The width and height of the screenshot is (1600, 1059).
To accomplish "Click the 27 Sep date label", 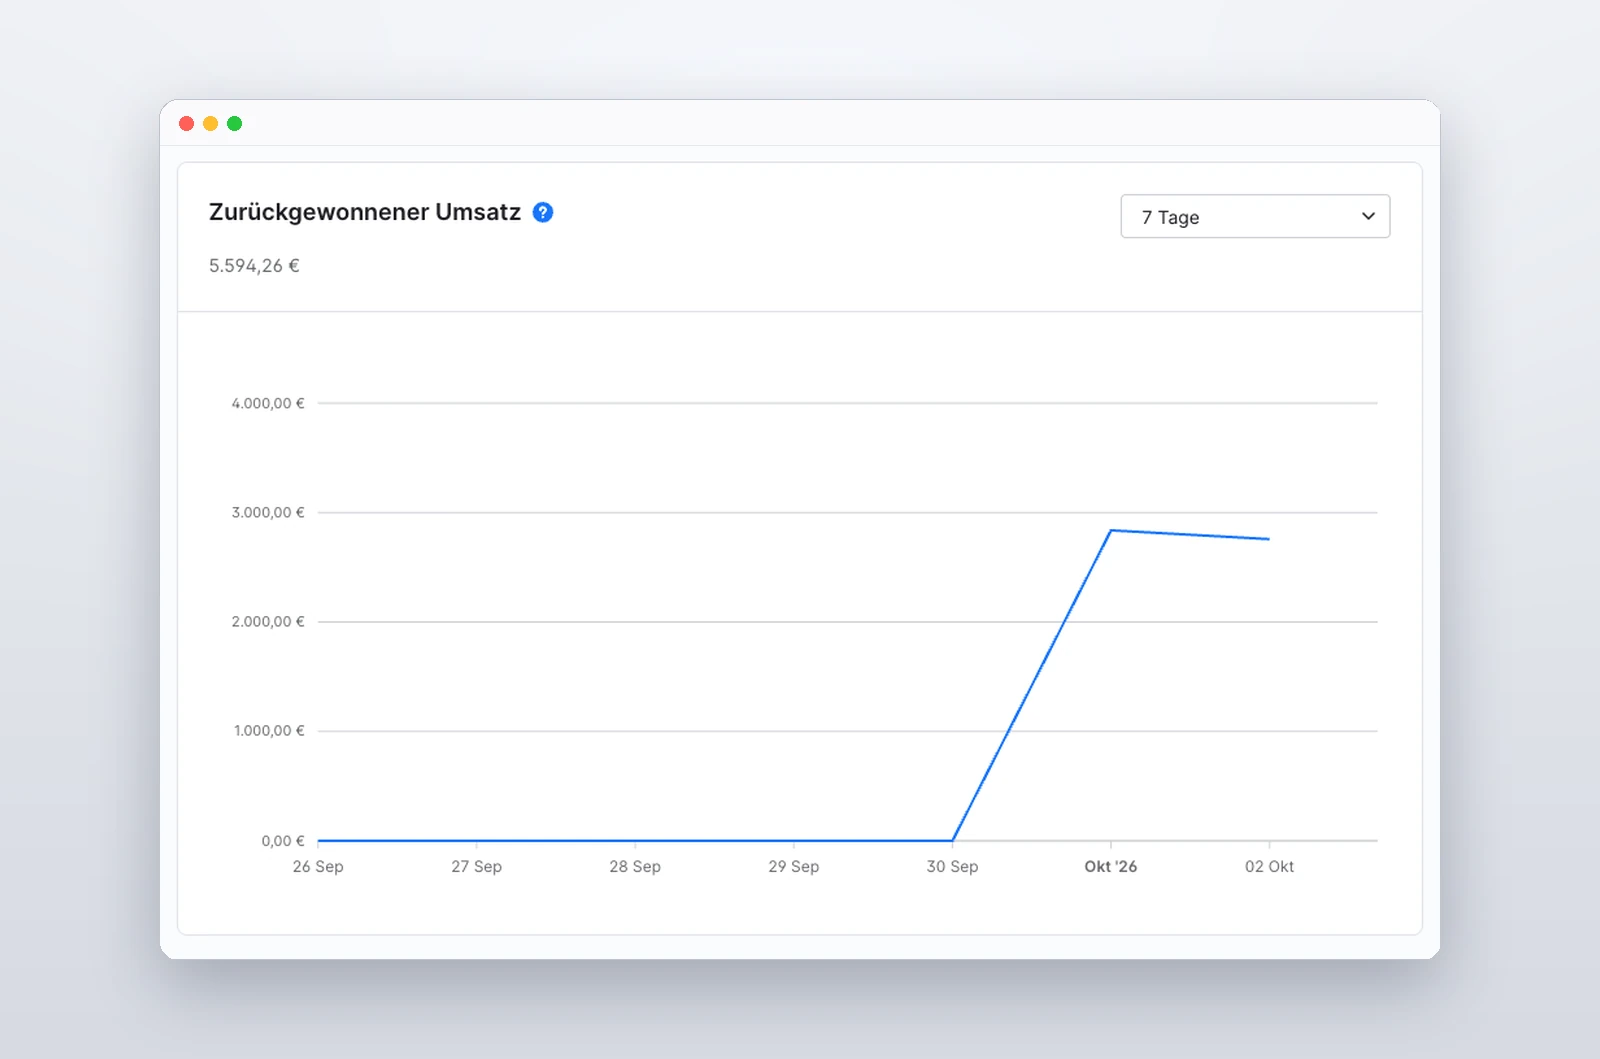I will click(476, 866).
